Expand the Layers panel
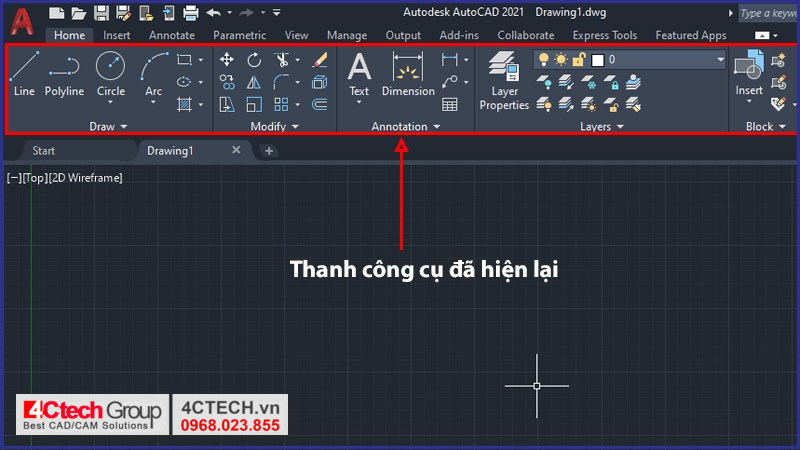 tap(602, 127)
